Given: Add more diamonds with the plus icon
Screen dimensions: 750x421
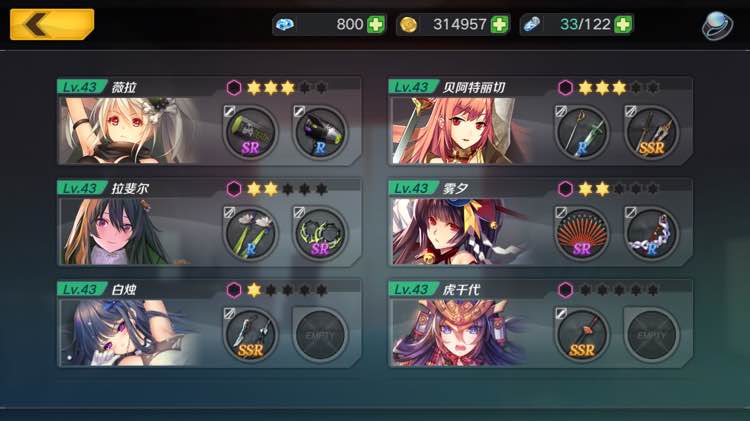Looking at the screenshot, I should click(376, 24).
